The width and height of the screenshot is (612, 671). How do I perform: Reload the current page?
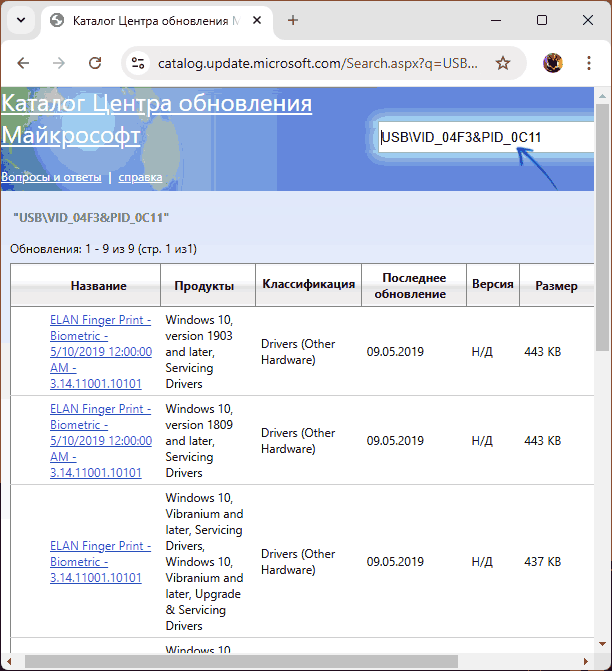click(95, 63)
